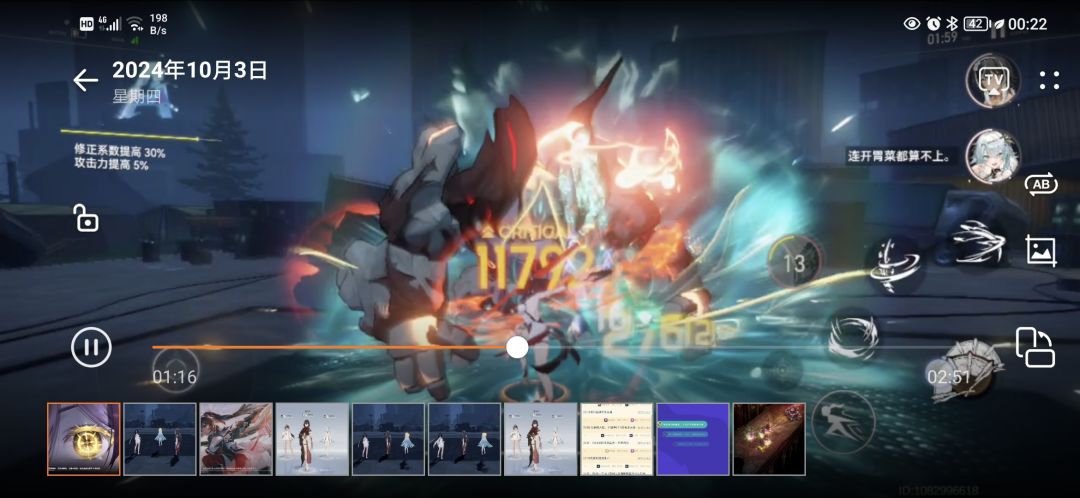Click the weekday text 星期四
The height and width of the screenshot is (498, 1080).
click(135, 96)
